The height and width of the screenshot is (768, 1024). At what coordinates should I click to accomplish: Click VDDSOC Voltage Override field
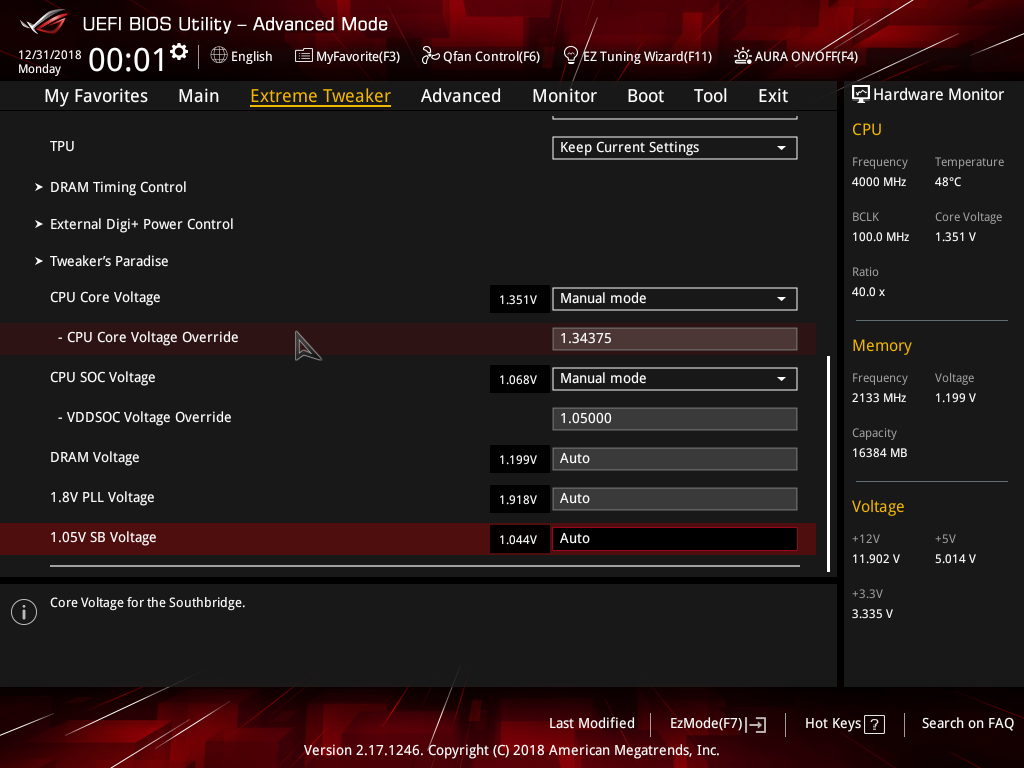click(x=675, y=419)
